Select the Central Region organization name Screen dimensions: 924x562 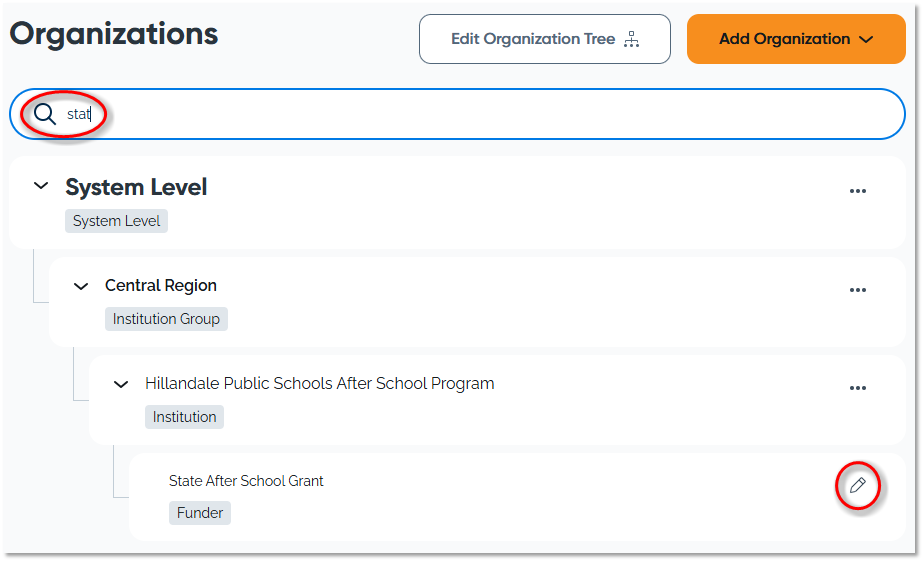pyautogui.click(x=161, y=286)
